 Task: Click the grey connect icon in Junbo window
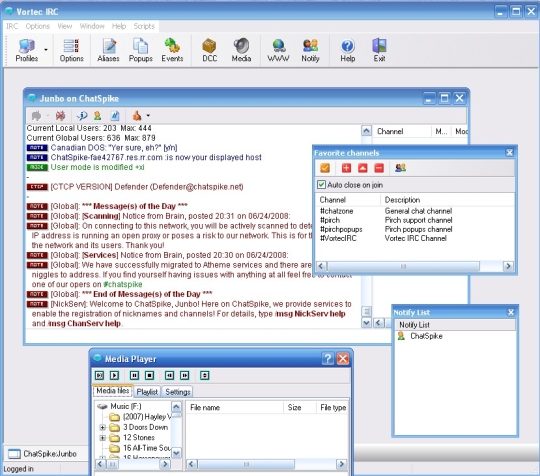point(36,116)
